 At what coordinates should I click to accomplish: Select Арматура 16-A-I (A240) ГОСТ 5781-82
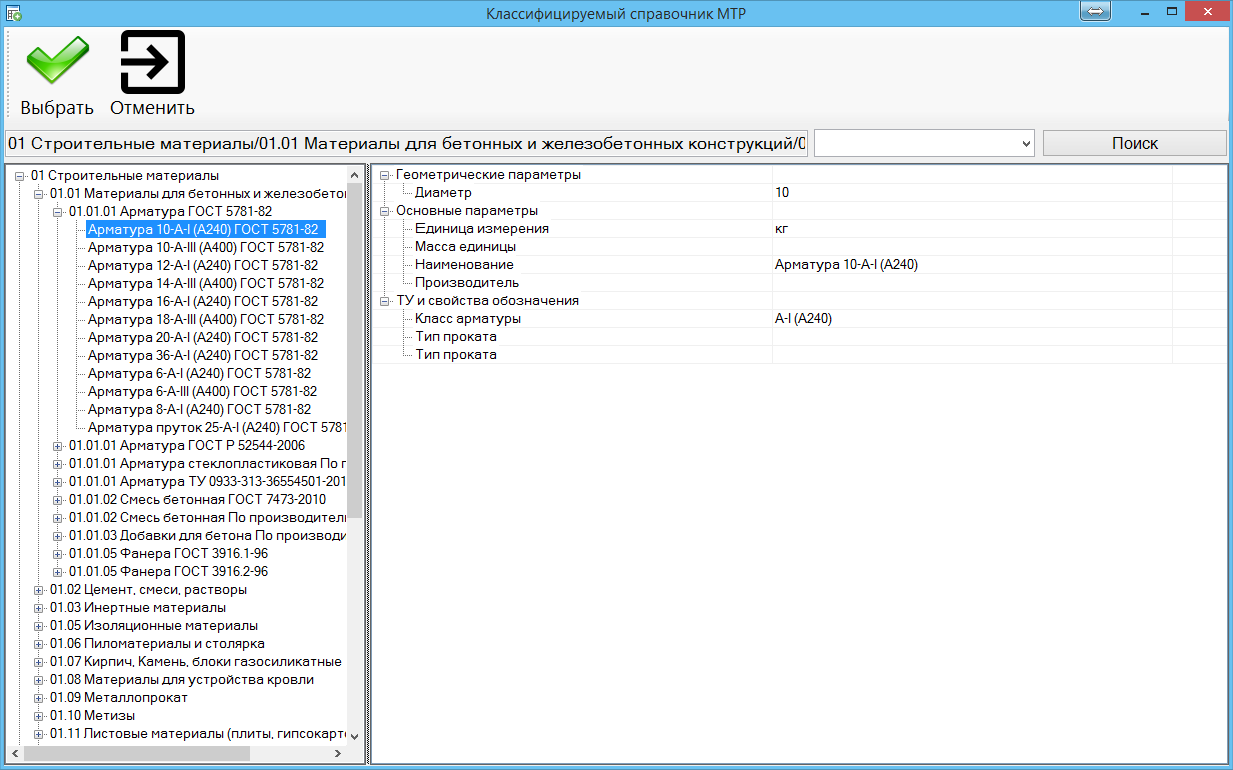pyautogui.click(x=203, y=301)
